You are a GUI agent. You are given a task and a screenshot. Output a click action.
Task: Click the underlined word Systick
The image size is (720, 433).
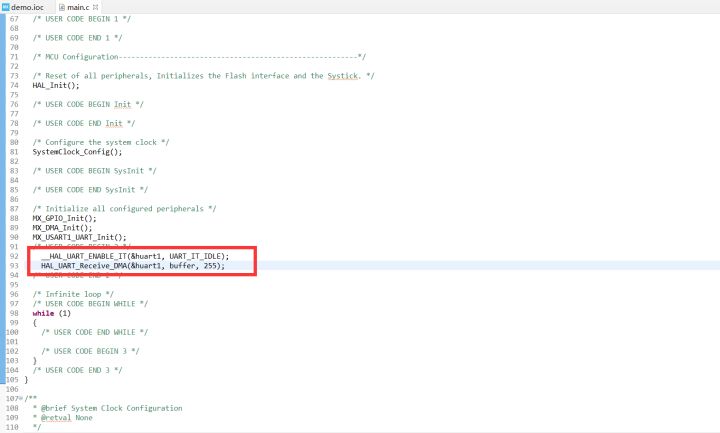[x=342, y=76]
